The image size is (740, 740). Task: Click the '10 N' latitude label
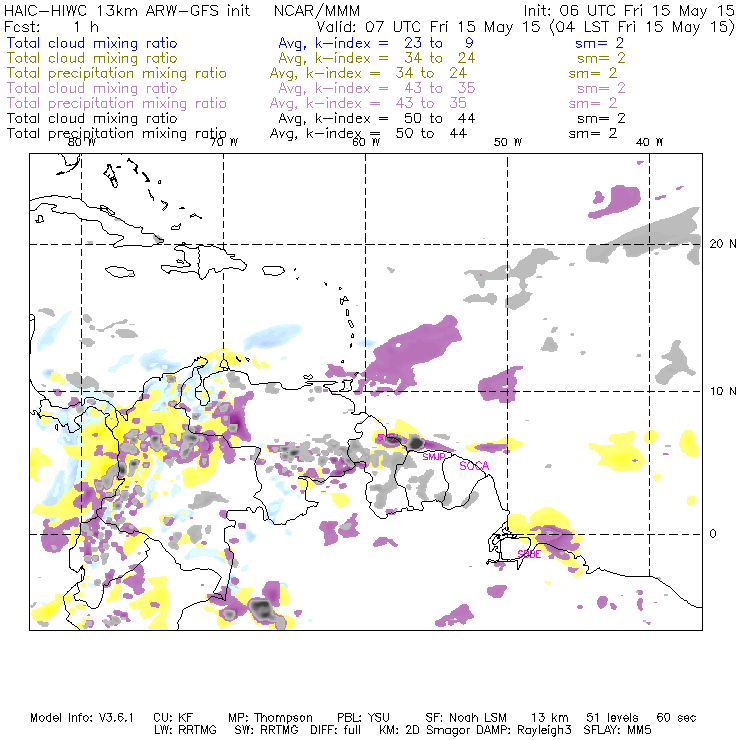click(723, 391)
